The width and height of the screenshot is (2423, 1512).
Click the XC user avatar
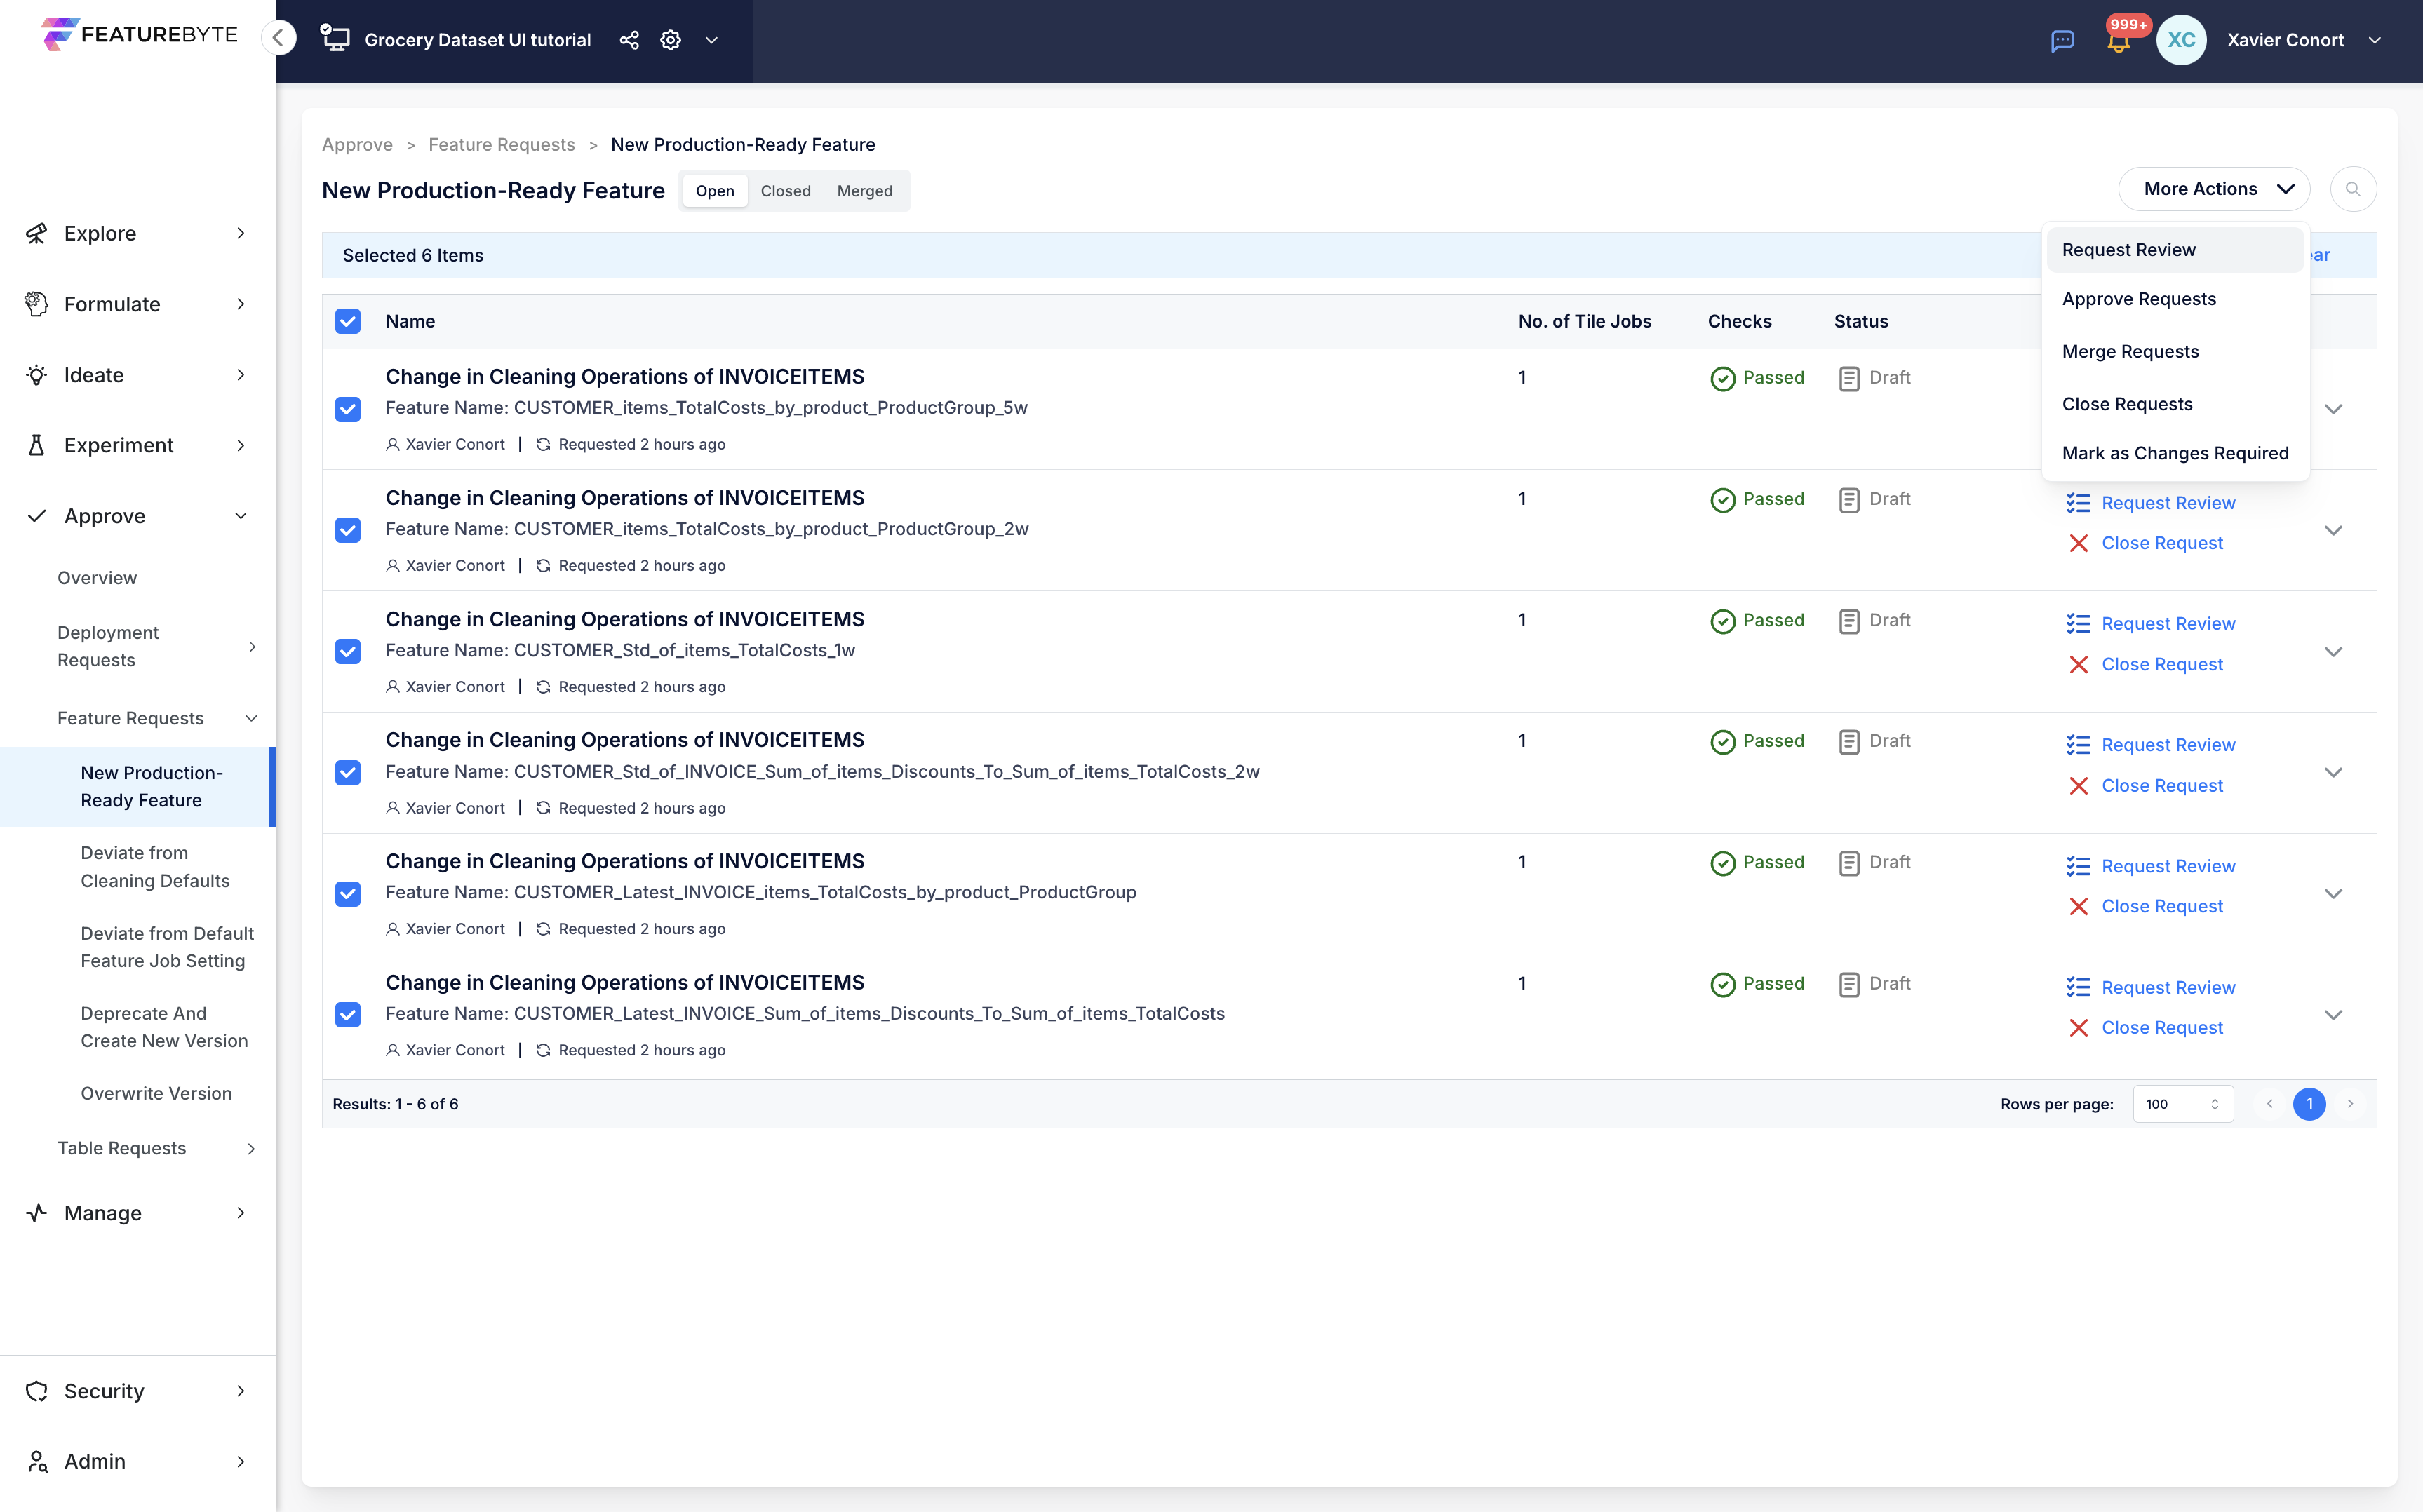pyautogui.click(x=2181, y=40)
